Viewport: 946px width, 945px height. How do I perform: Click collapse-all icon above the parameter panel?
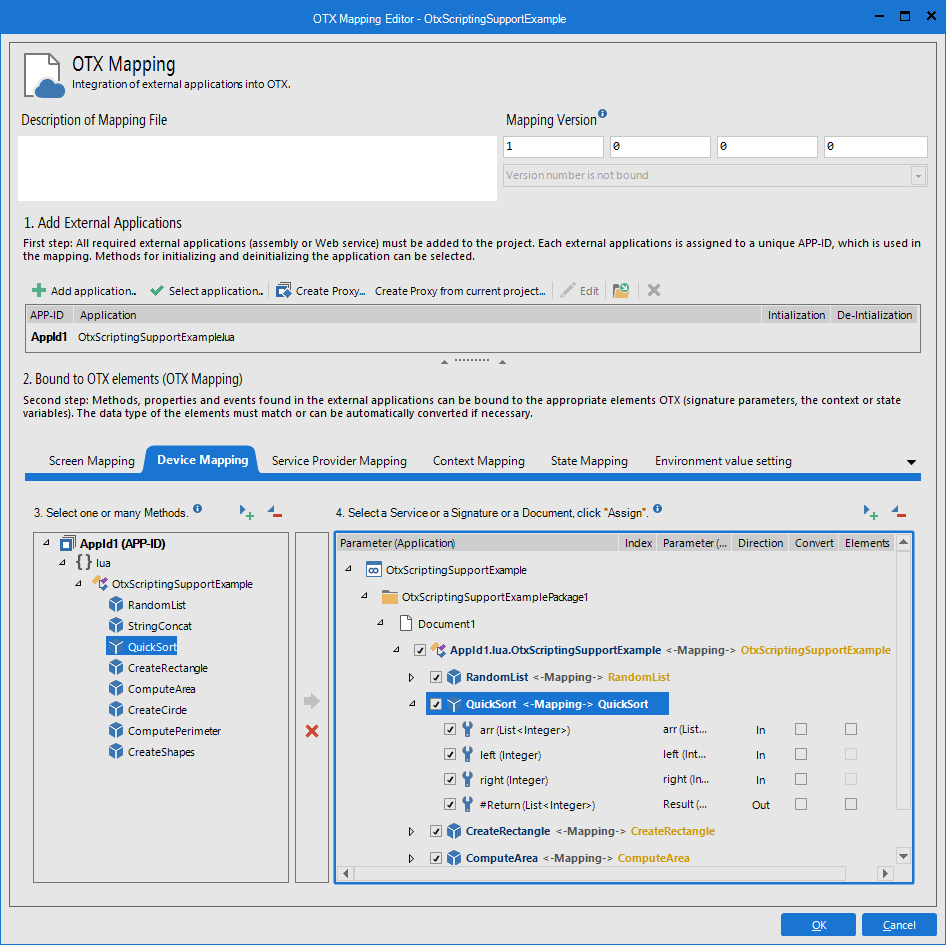pos(899,512)
